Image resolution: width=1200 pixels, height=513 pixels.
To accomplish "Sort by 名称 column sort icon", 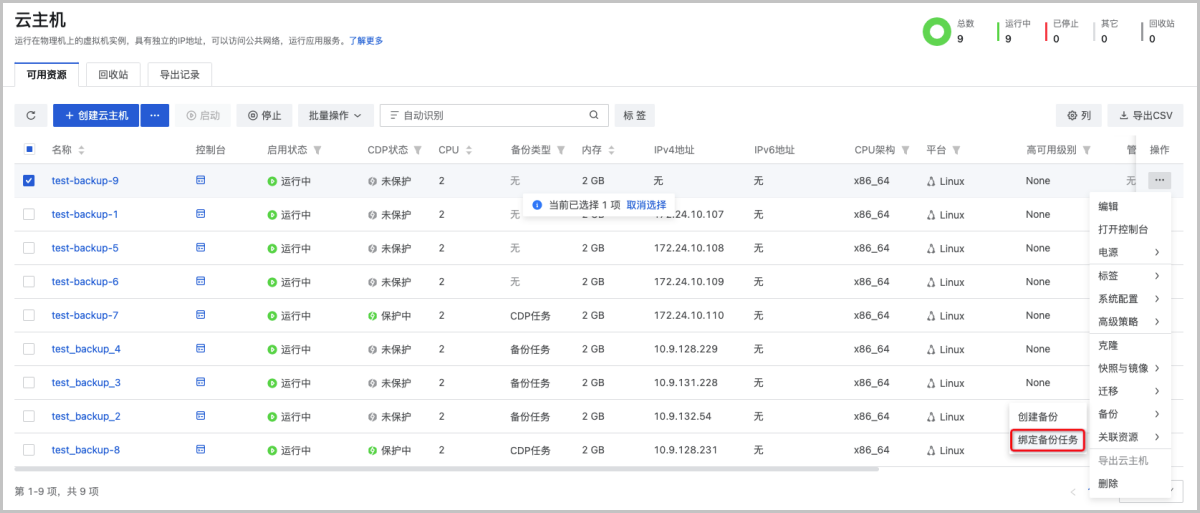I will coord(81,150).
